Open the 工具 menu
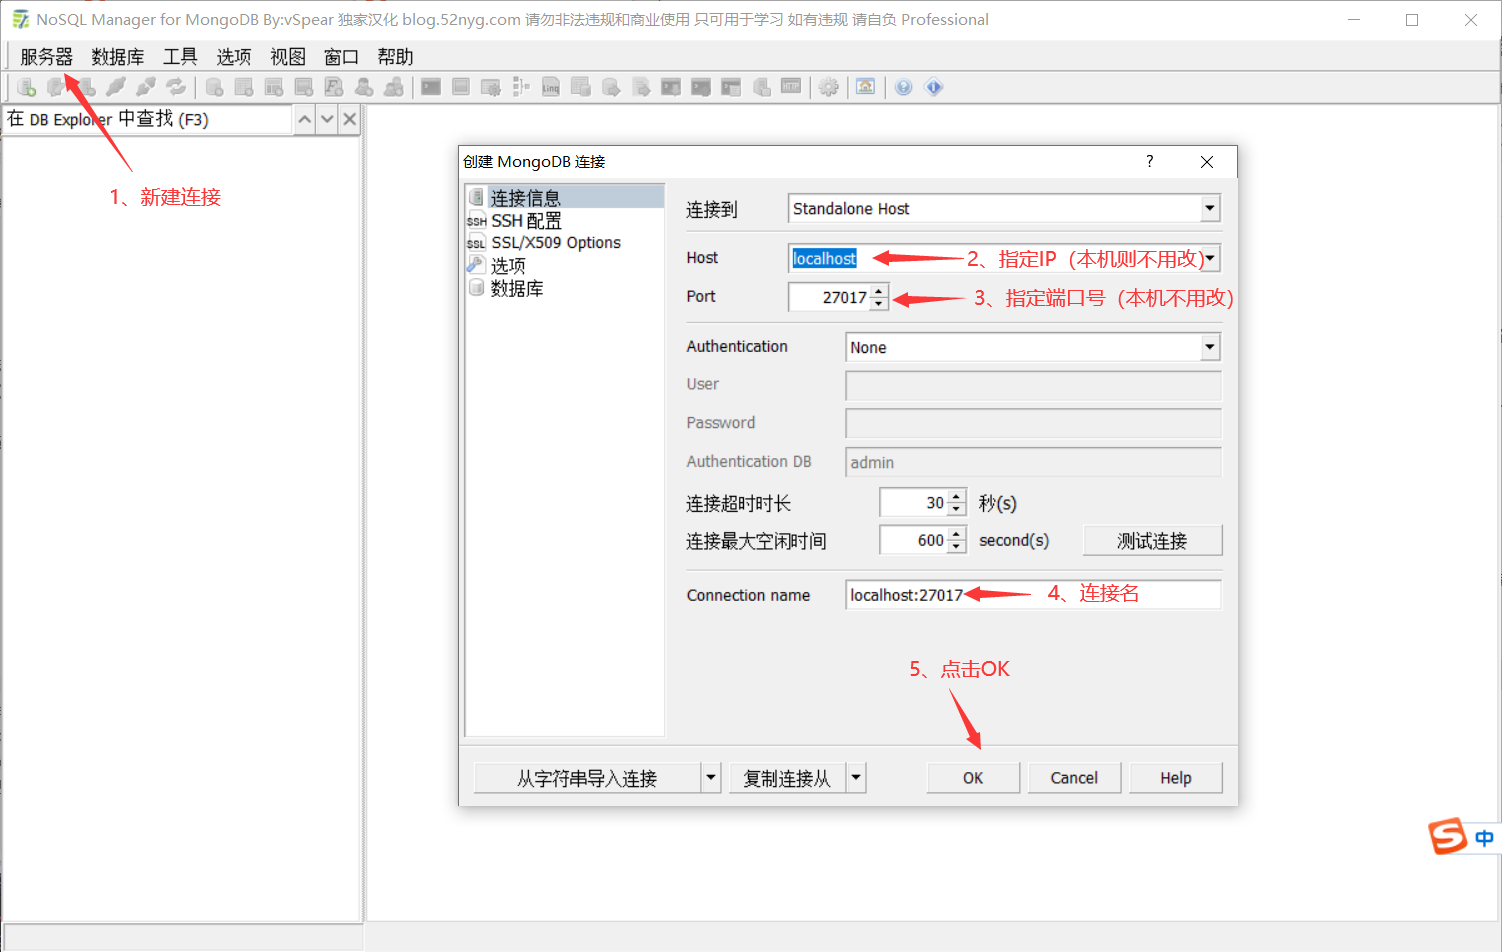This screenshot has width=1502, height=952. (x=180, y=57)
